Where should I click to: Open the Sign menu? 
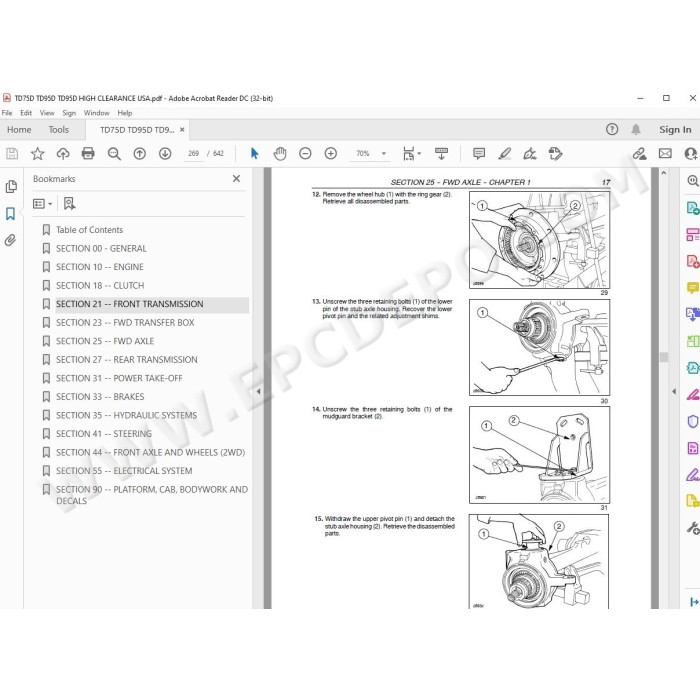(69, 113)
